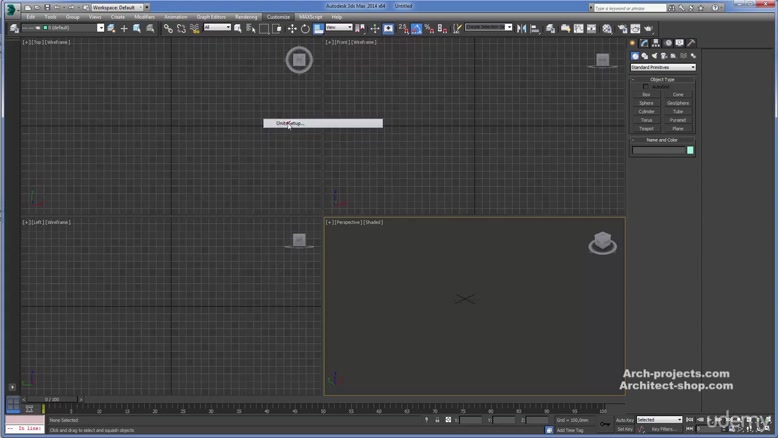Select the Select and Rotate tool
Image resolution: width=778 pixels, height=438 pixels.
click(x=305, y=29)
